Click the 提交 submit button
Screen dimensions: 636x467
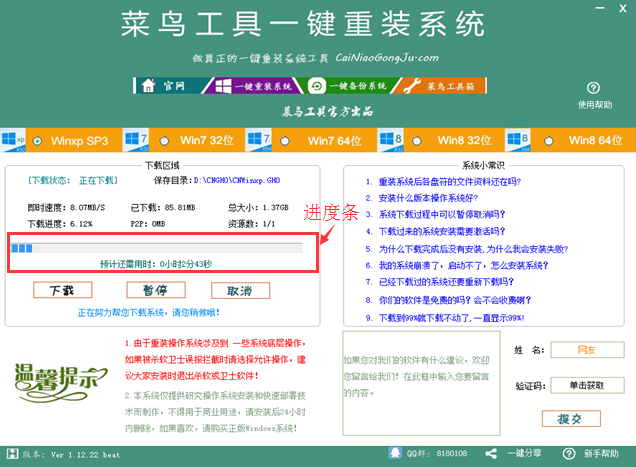tap(571, 419)
